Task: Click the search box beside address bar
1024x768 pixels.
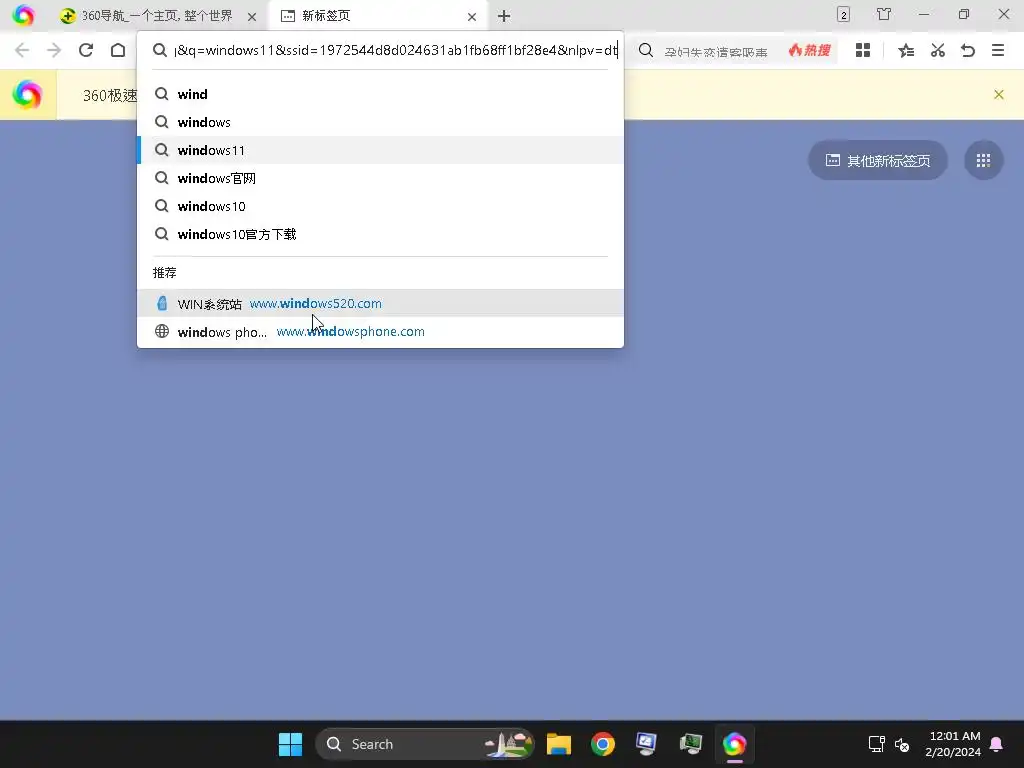Action: click(x=715, y=51)
